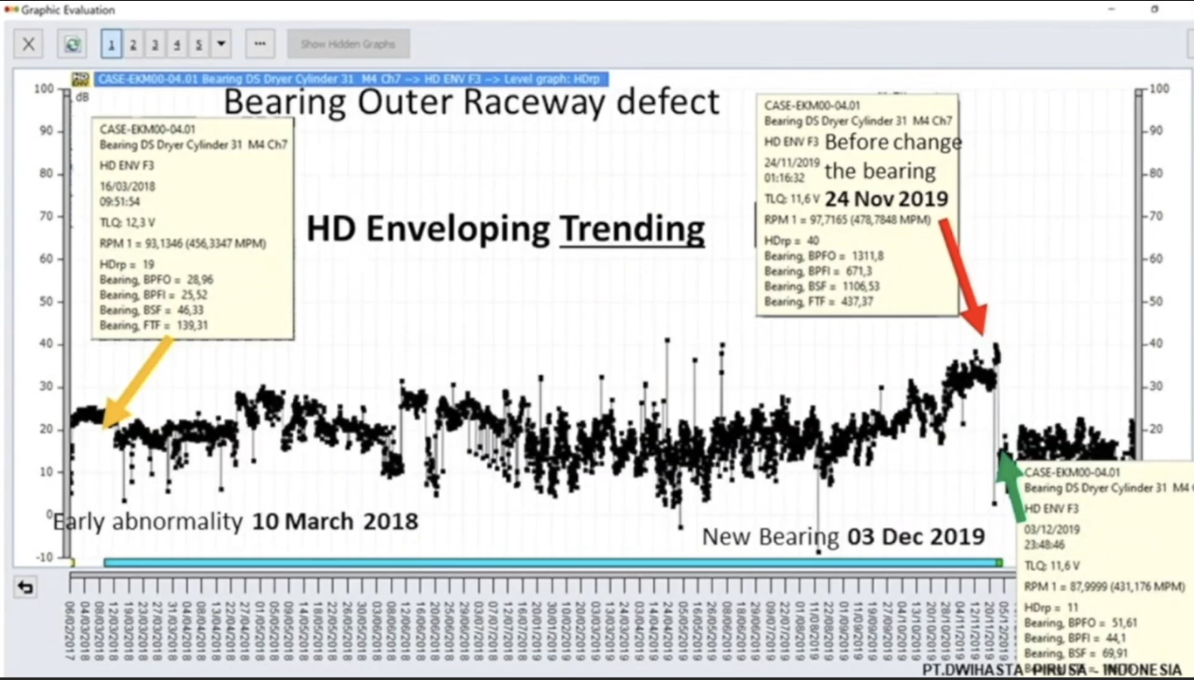The height and width of the screenshot is (680, 1194).
Task: Maximize the Graphic Evaluation window
Action: 1155,9
